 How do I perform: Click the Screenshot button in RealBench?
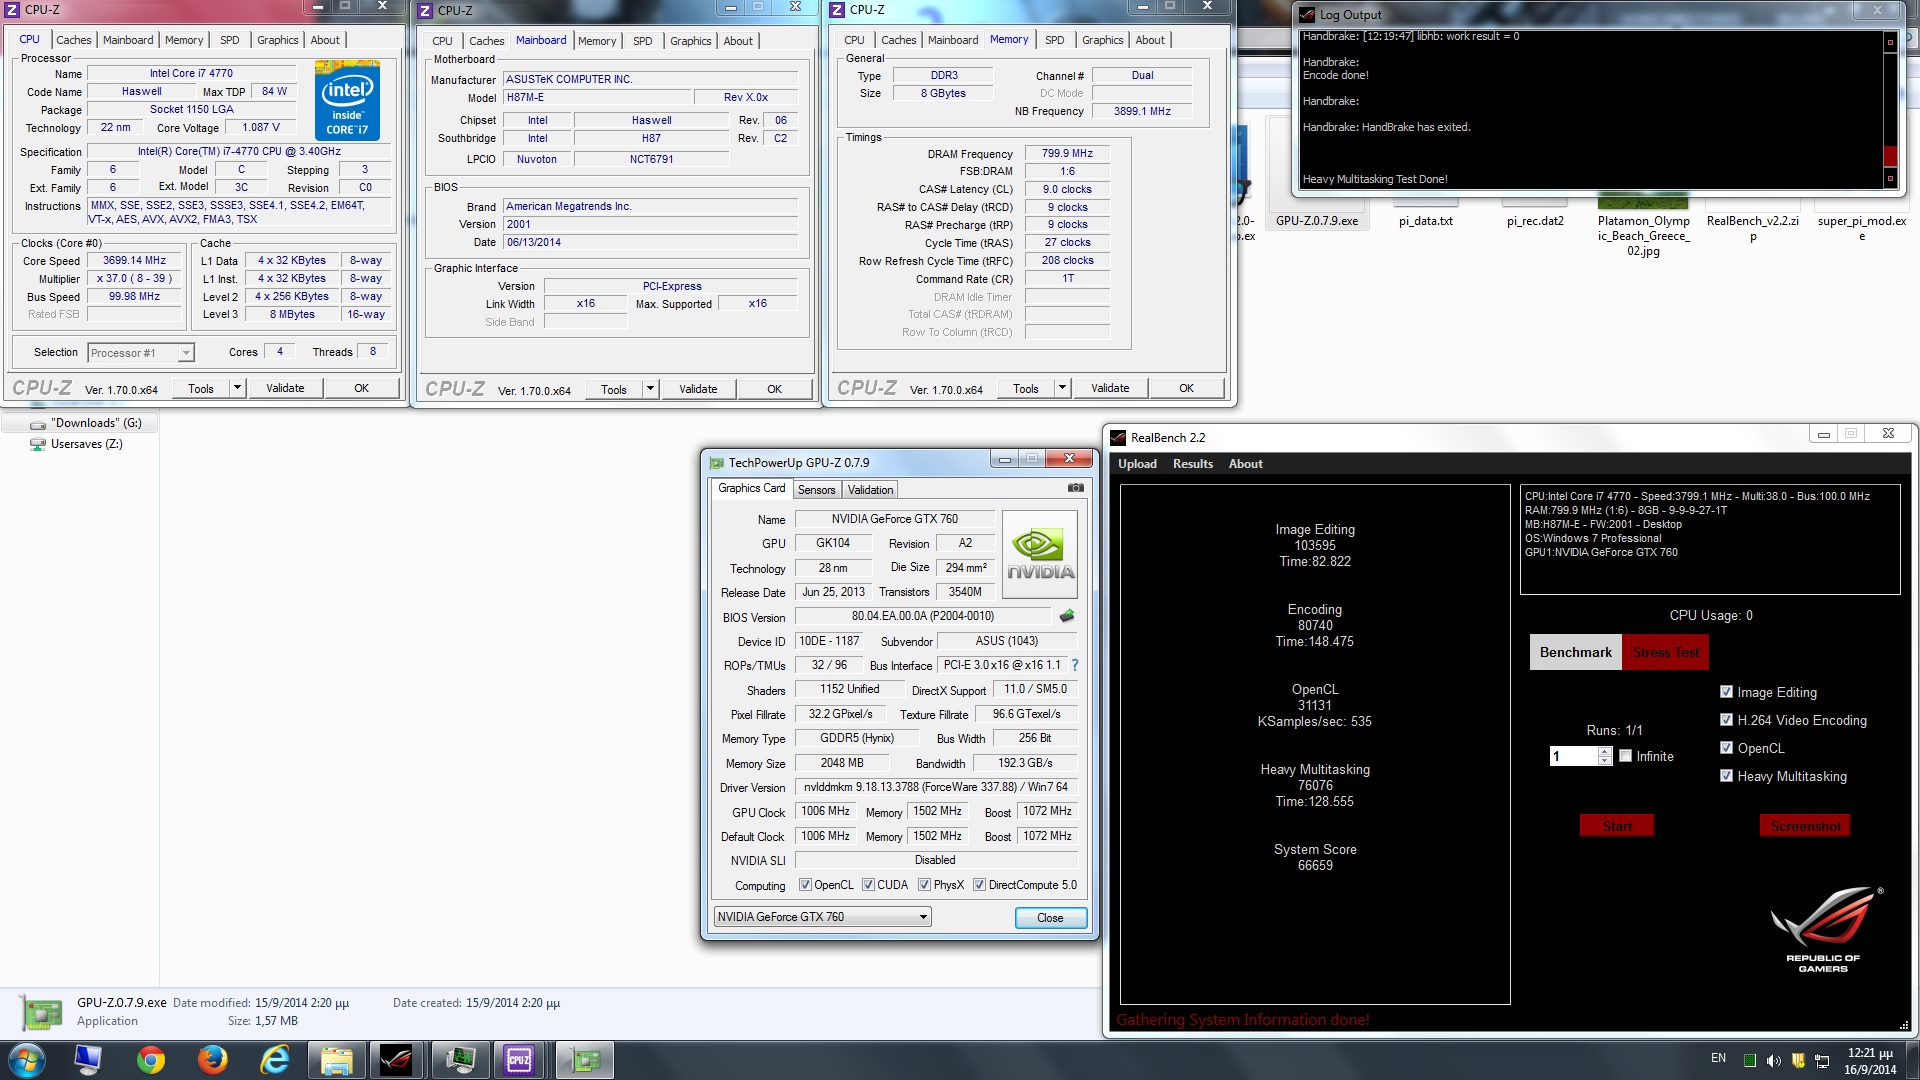[x=1805, y=826]
